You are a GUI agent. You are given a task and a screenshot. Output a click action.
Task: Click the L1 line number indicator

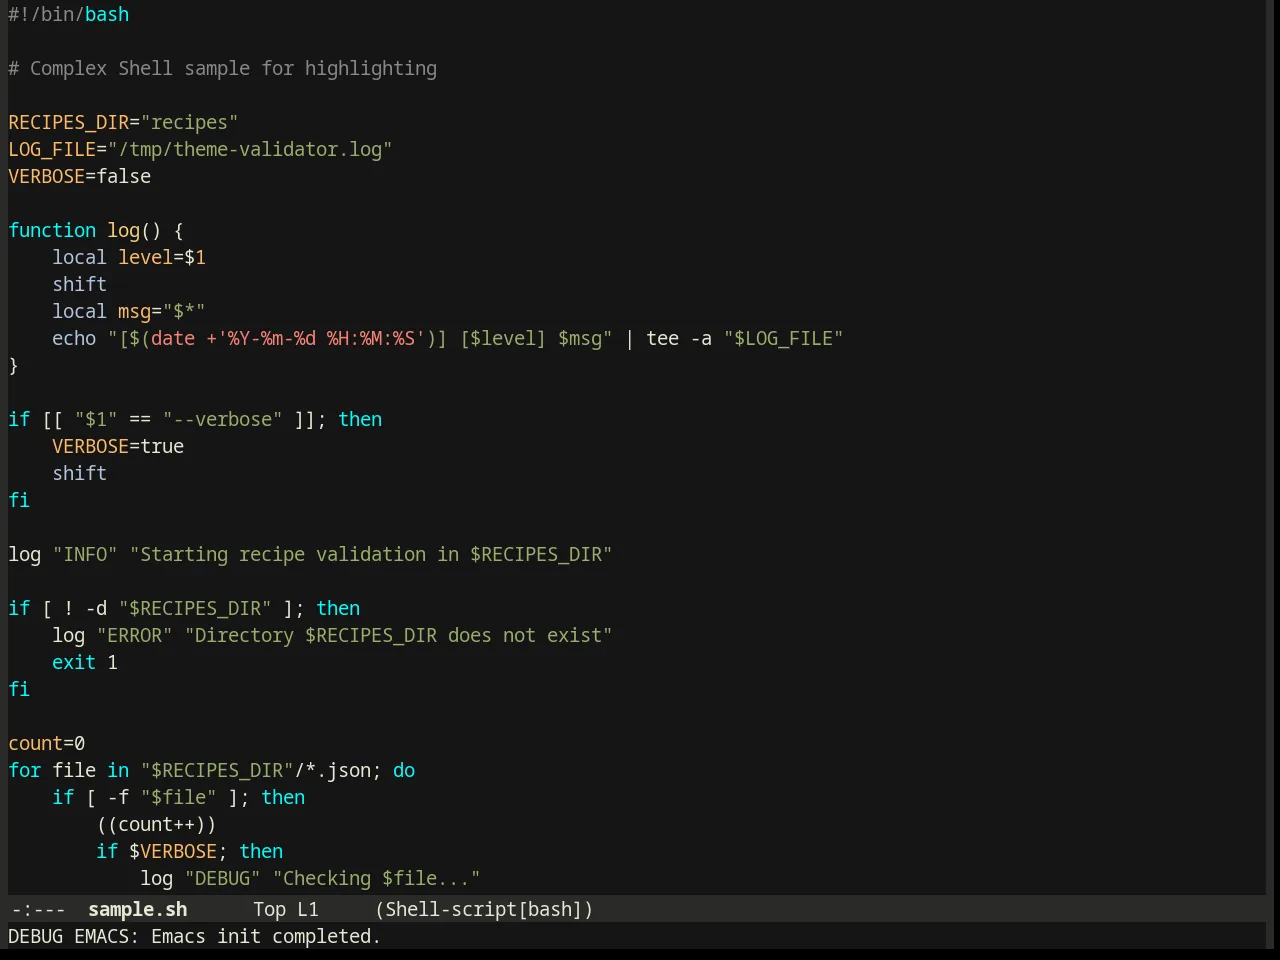point(308,909)
